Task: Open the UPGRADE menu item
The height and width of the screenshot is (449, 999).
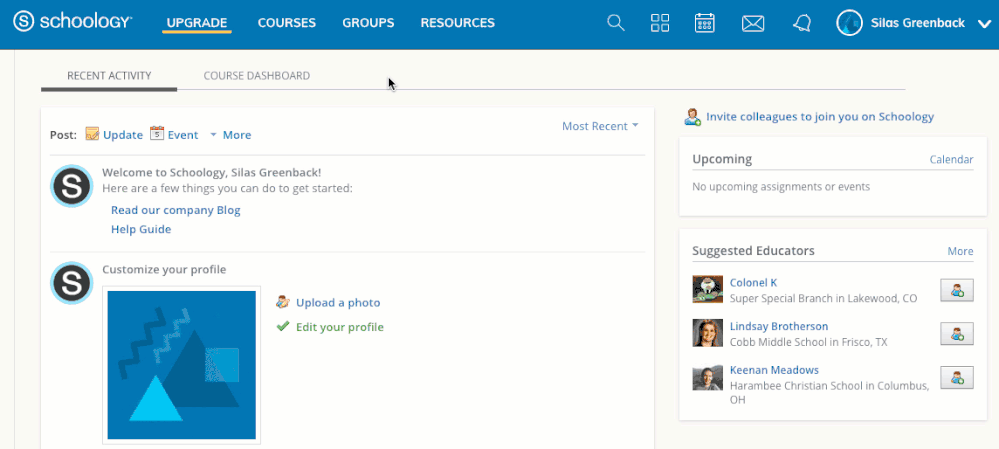Action: click(x=197, y=23)
